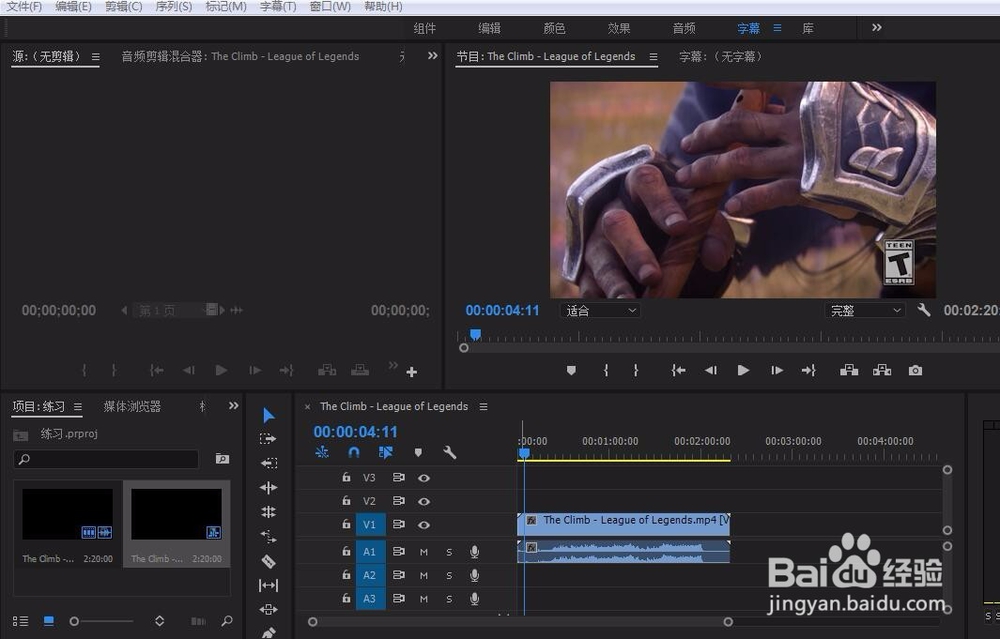
Task: Click project panel search field
Action: tap(106, 459)
